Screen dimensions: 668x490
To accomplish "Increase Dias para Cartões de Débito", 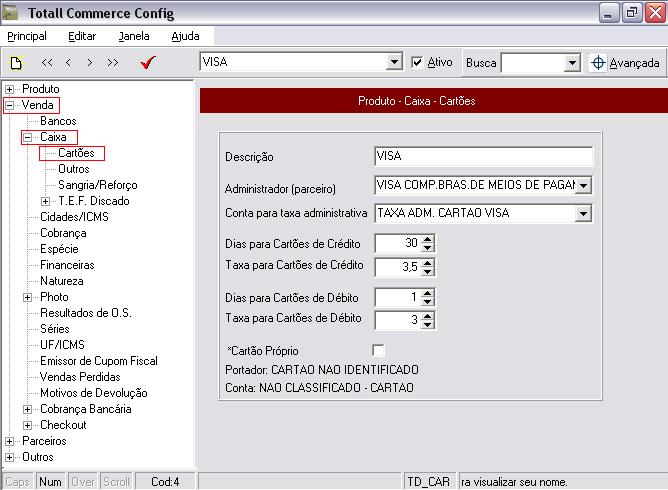I will 427,293.
